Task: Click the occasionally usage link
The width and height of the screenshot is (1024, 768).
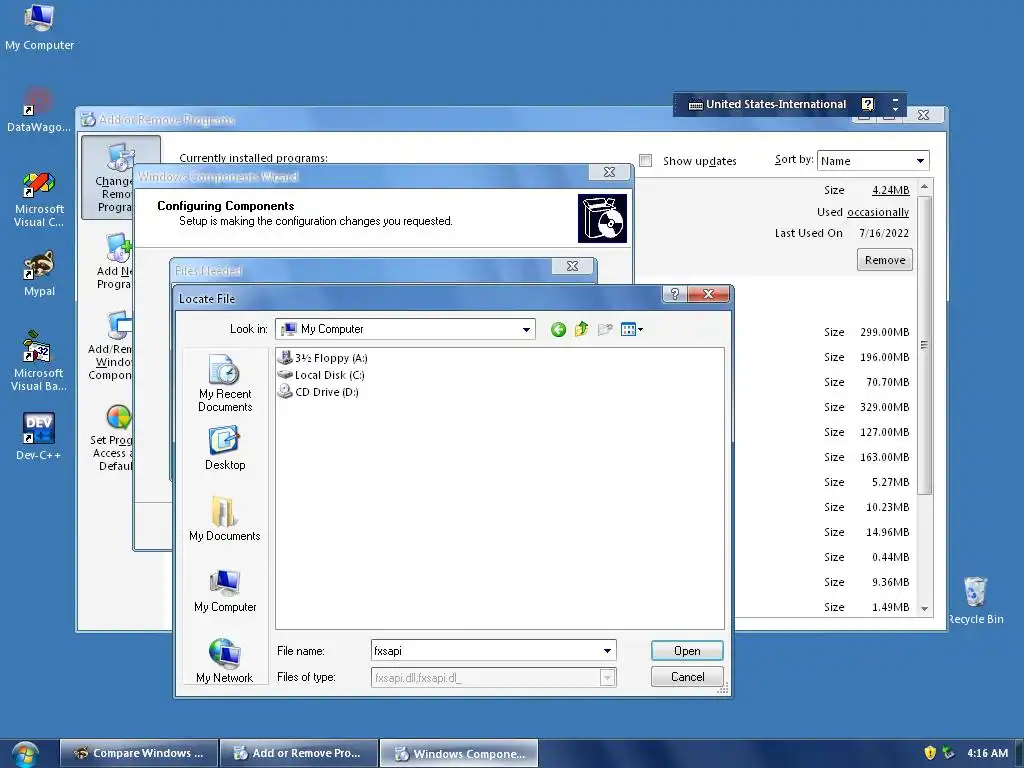Action: (878, 212)
